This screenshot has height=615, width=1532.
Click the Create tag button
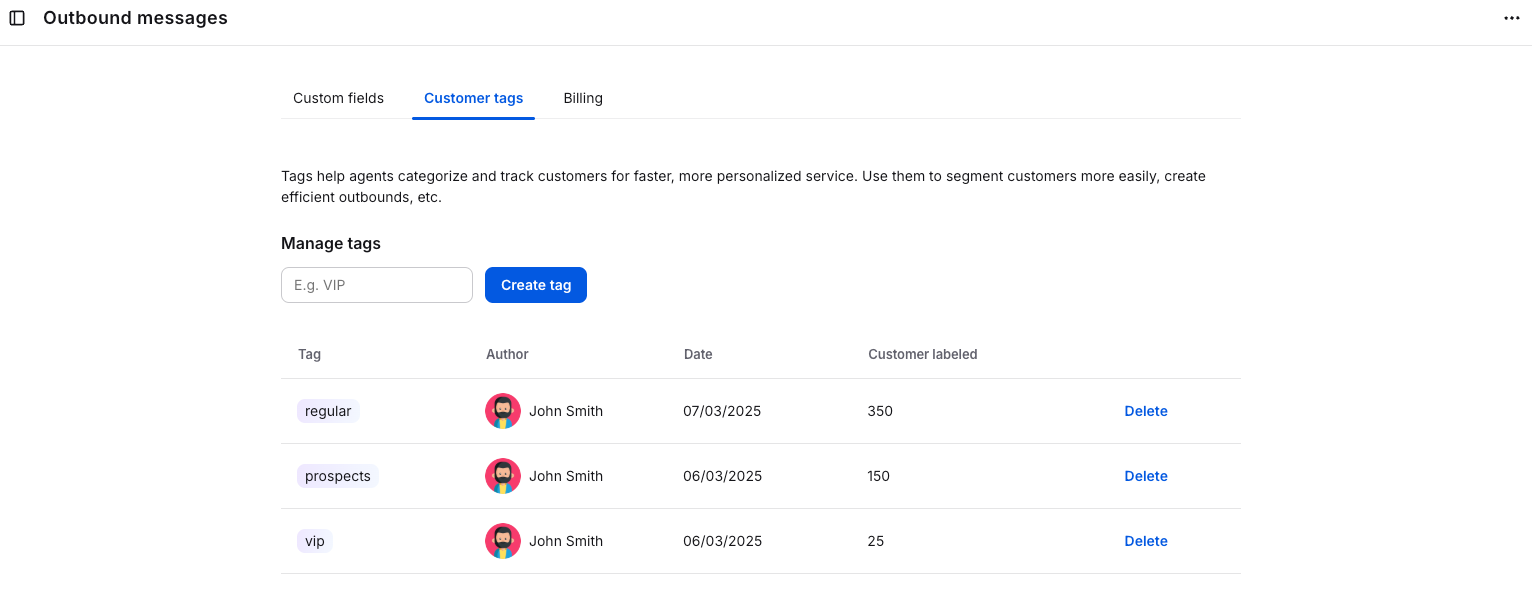click(x=536, y=285)
